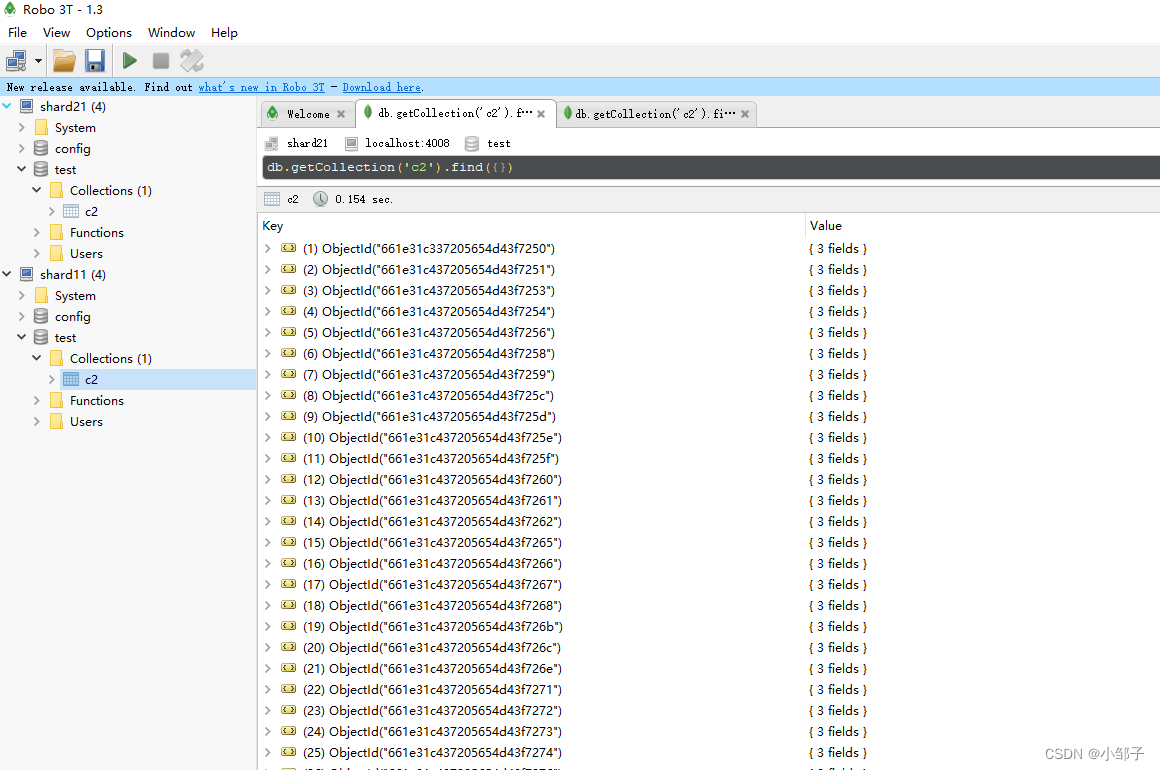This screenshot has height=770, width=1160.
Task: Click the Open file toolbar icon
Action: pyautogui.click(x=63, y=60)
